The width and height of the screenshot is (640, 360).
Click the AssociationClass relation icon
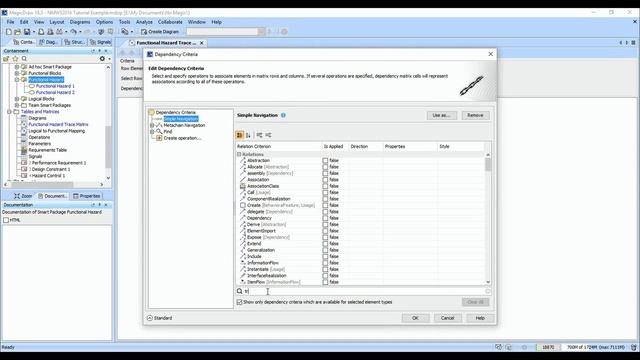pyautogui.click(x=243, y=186)
